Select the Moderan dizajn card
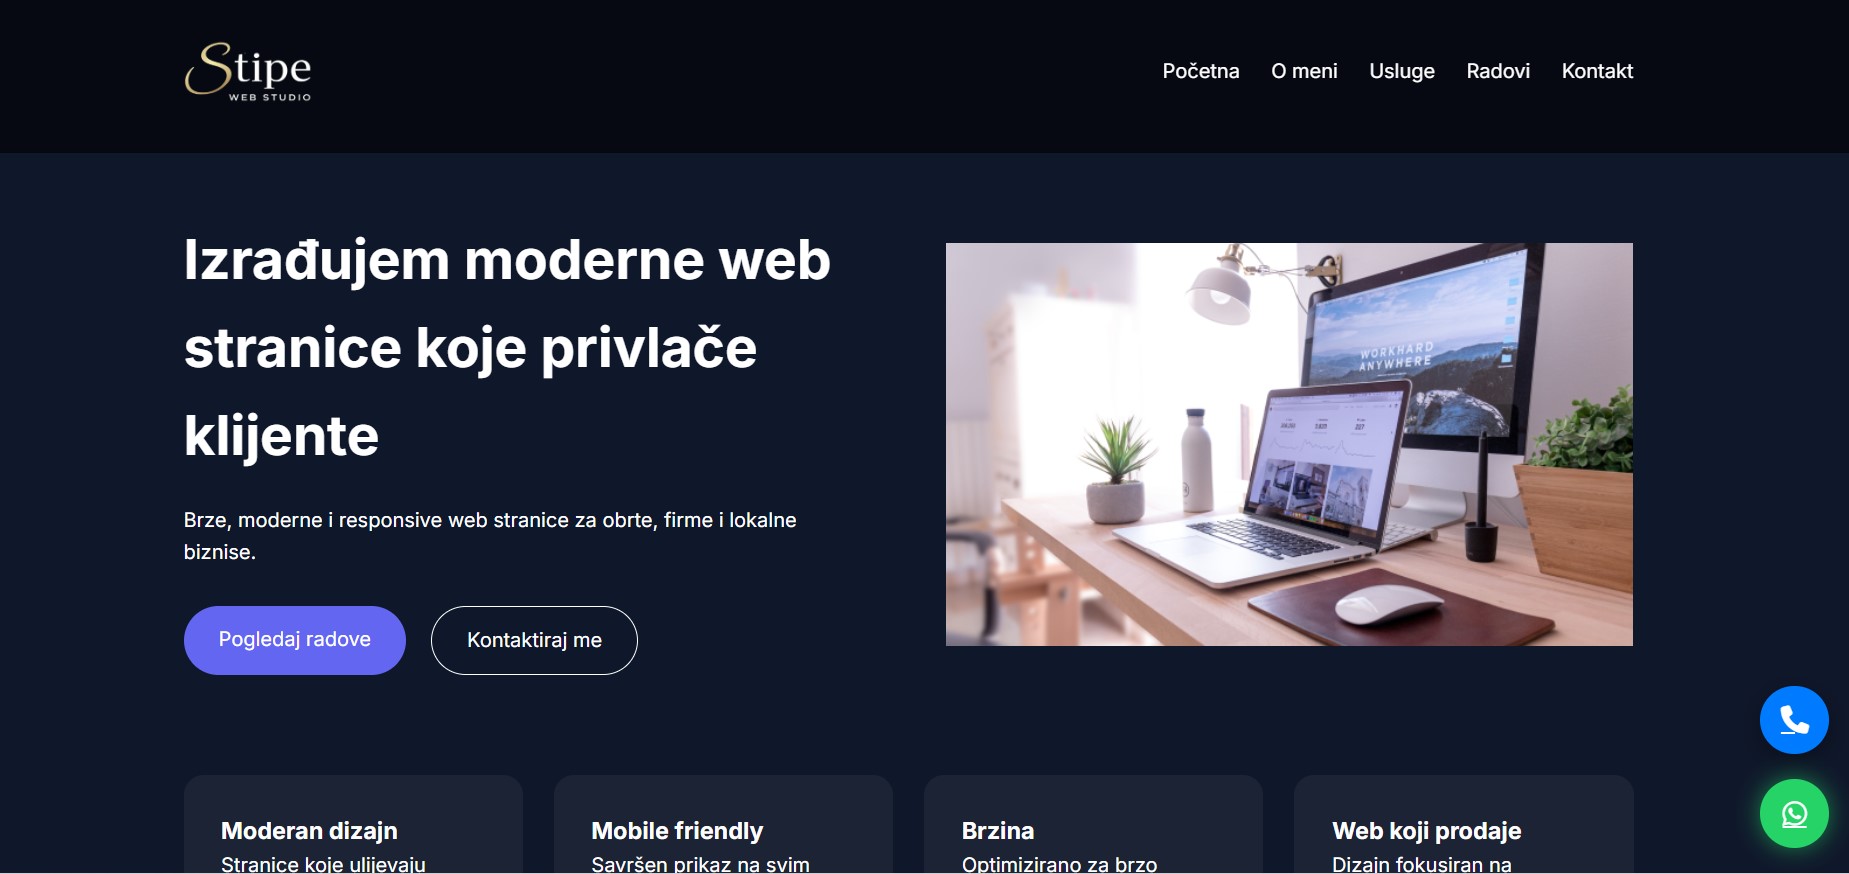 click(353, 824)
